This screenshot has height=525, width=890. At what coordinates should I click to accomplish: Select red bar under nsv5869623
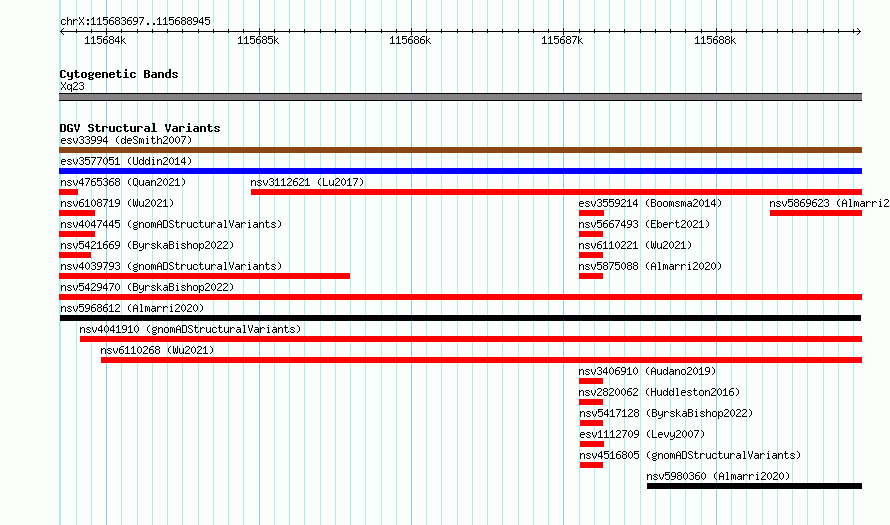click(x=816, y=213)
